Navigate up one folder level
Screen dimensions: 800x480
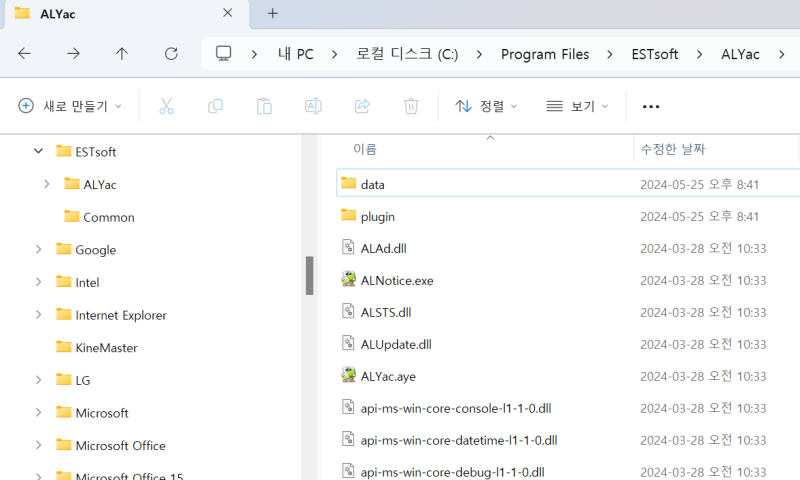(x=122, y=54)
